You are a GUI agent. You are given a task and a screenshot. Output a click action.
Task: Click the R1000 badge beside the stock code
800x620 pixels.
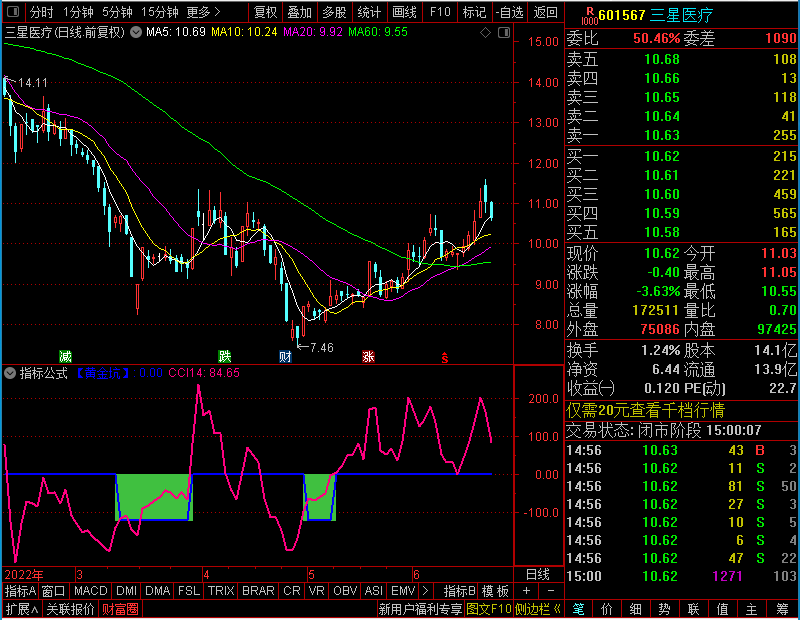pos(589,15)
